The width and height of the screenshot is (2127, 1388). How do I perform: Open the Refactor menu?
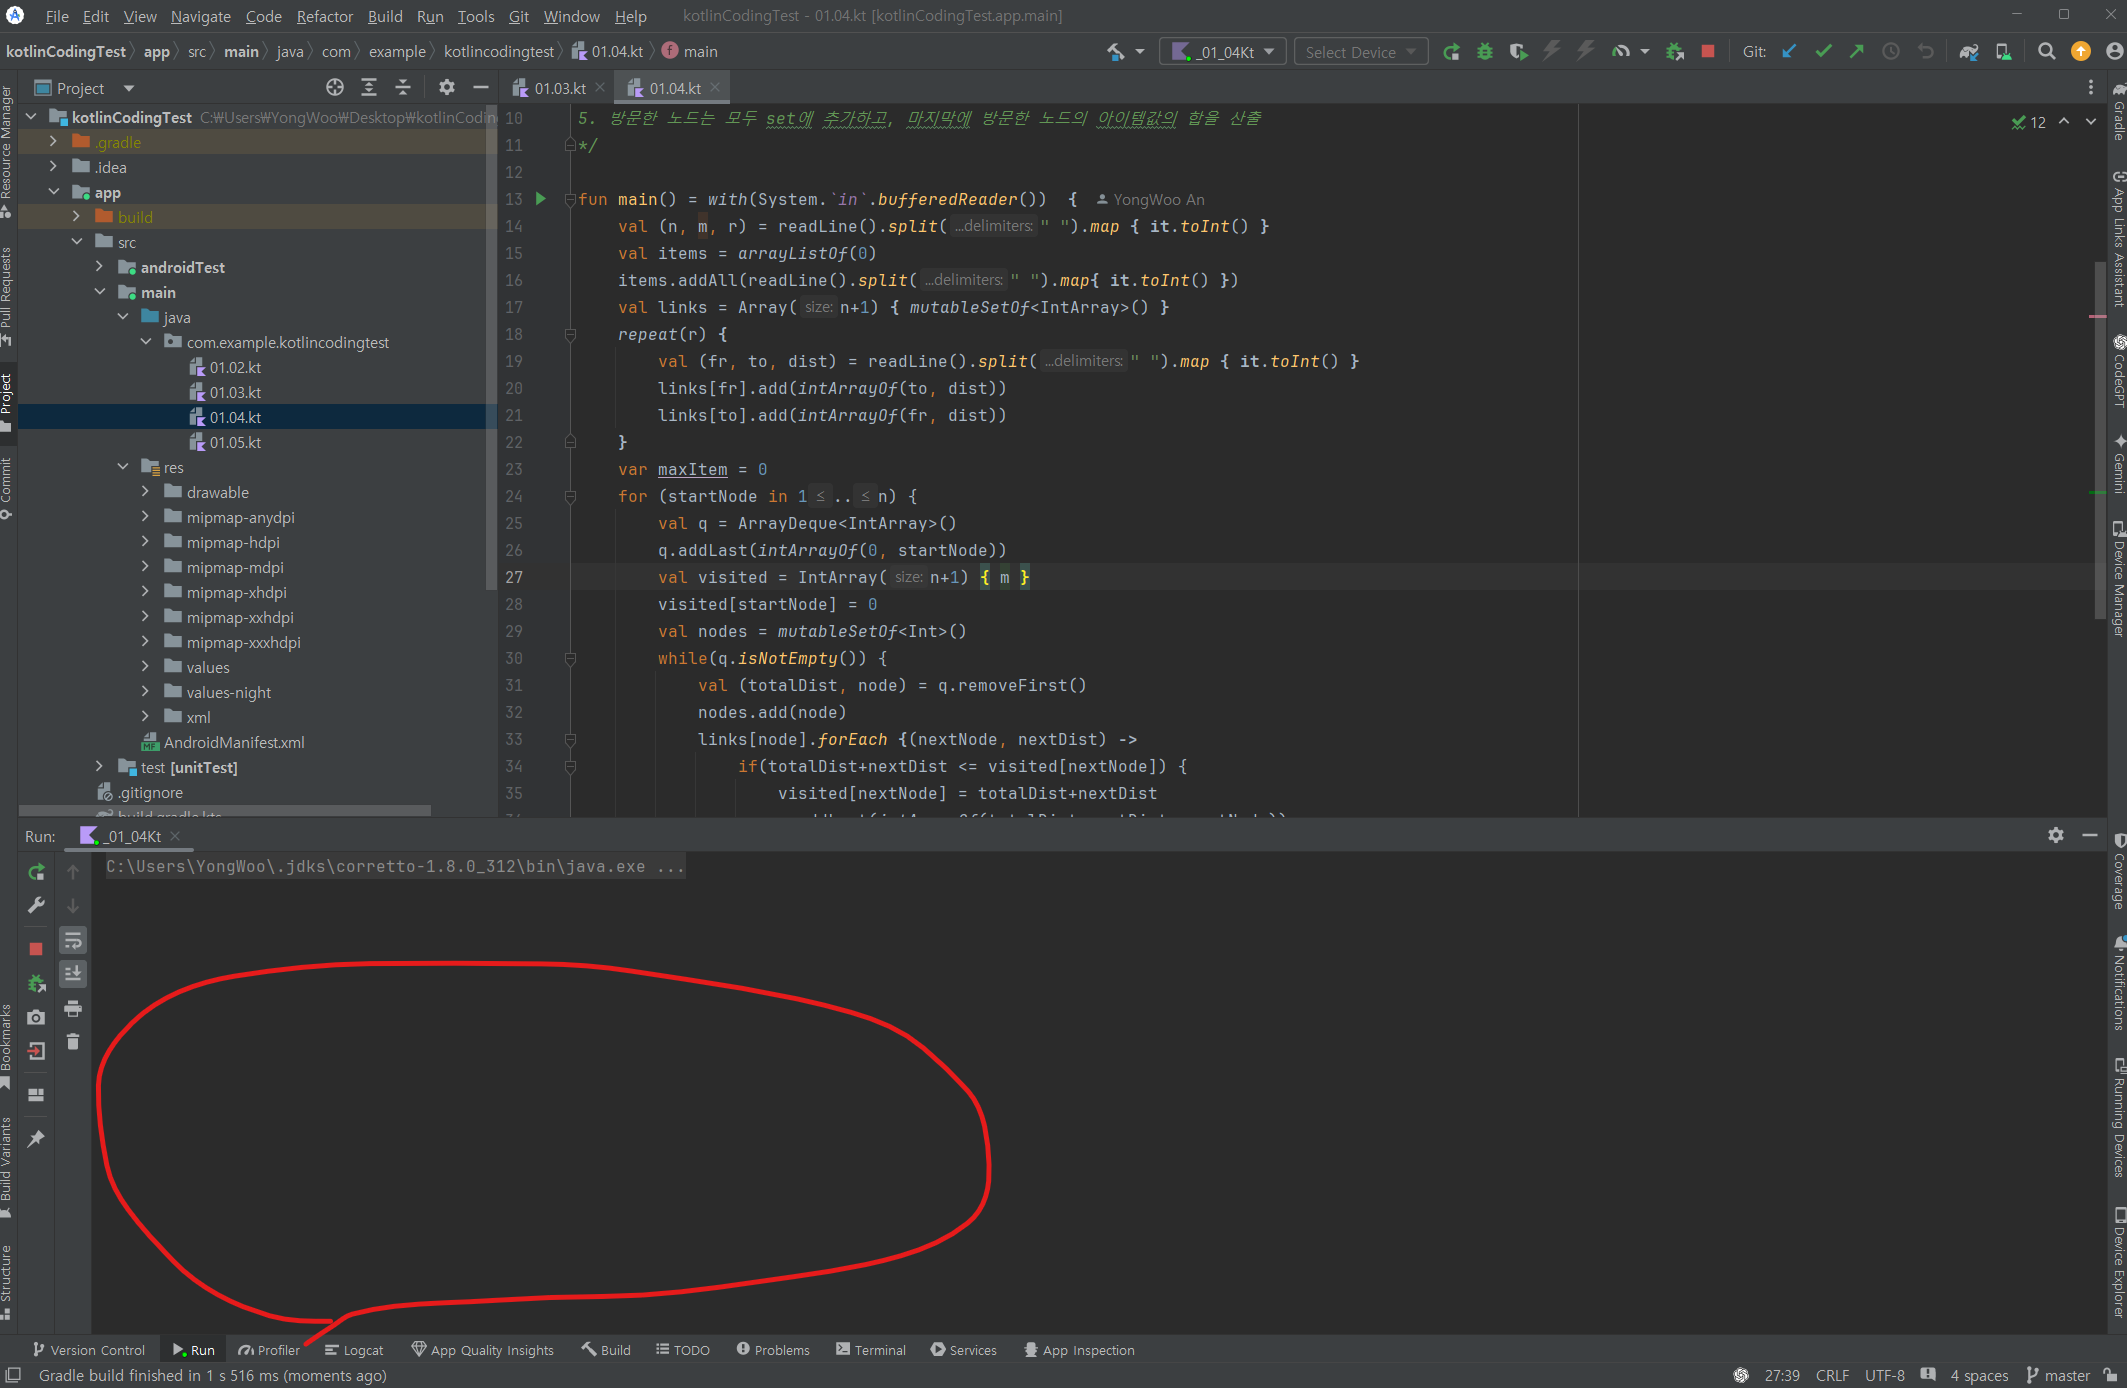point(325,16)
